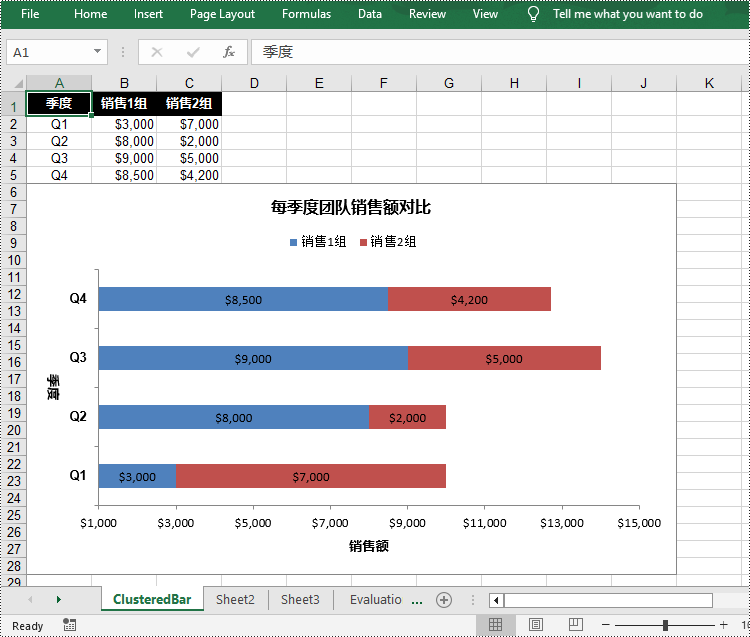Click Tell me what you want to do
Image resolution: width=750 pixels, height=637 pixels.
pos(628,14)
